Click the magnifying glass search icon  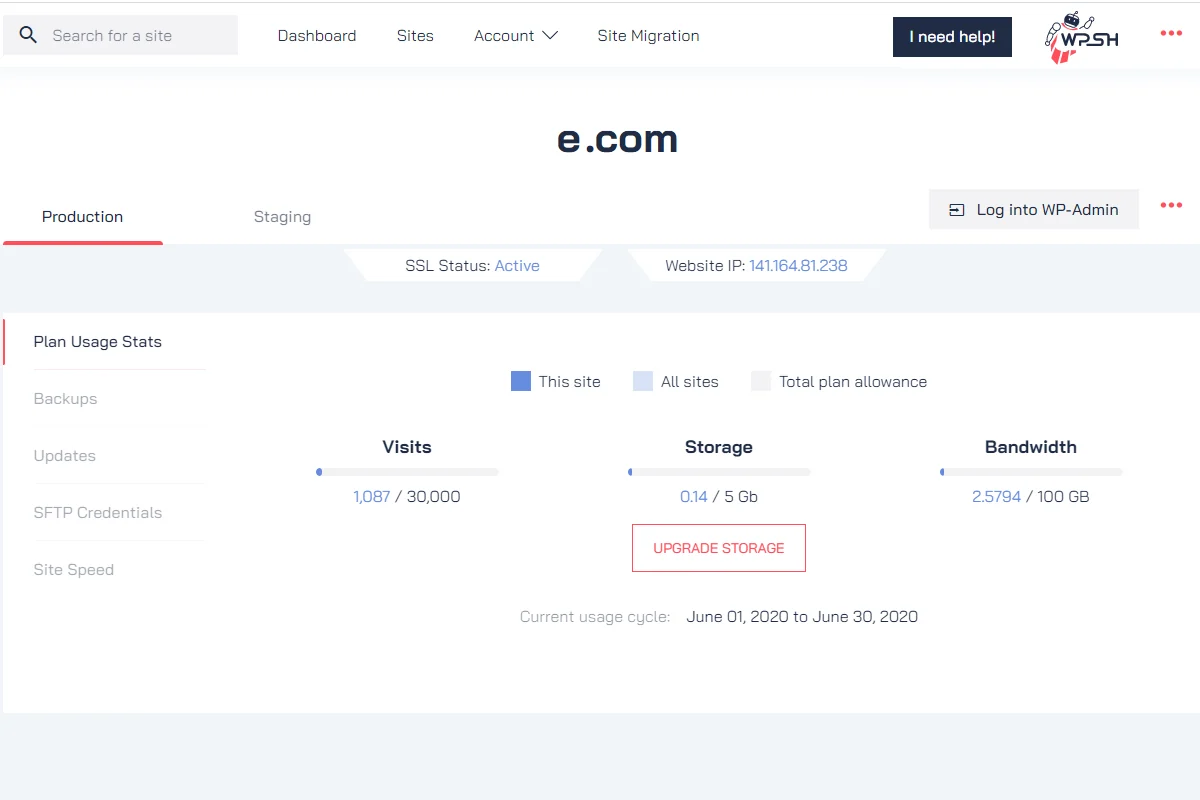[x=29, y=36]
